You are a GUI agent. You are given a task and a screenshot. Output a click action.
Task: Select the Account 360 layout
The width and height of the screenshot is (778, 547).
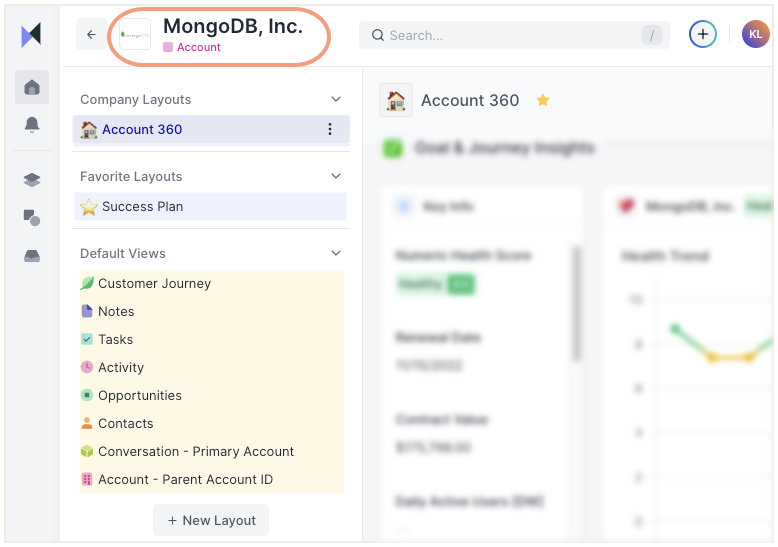pyautogui.click(x=211, y=129)
